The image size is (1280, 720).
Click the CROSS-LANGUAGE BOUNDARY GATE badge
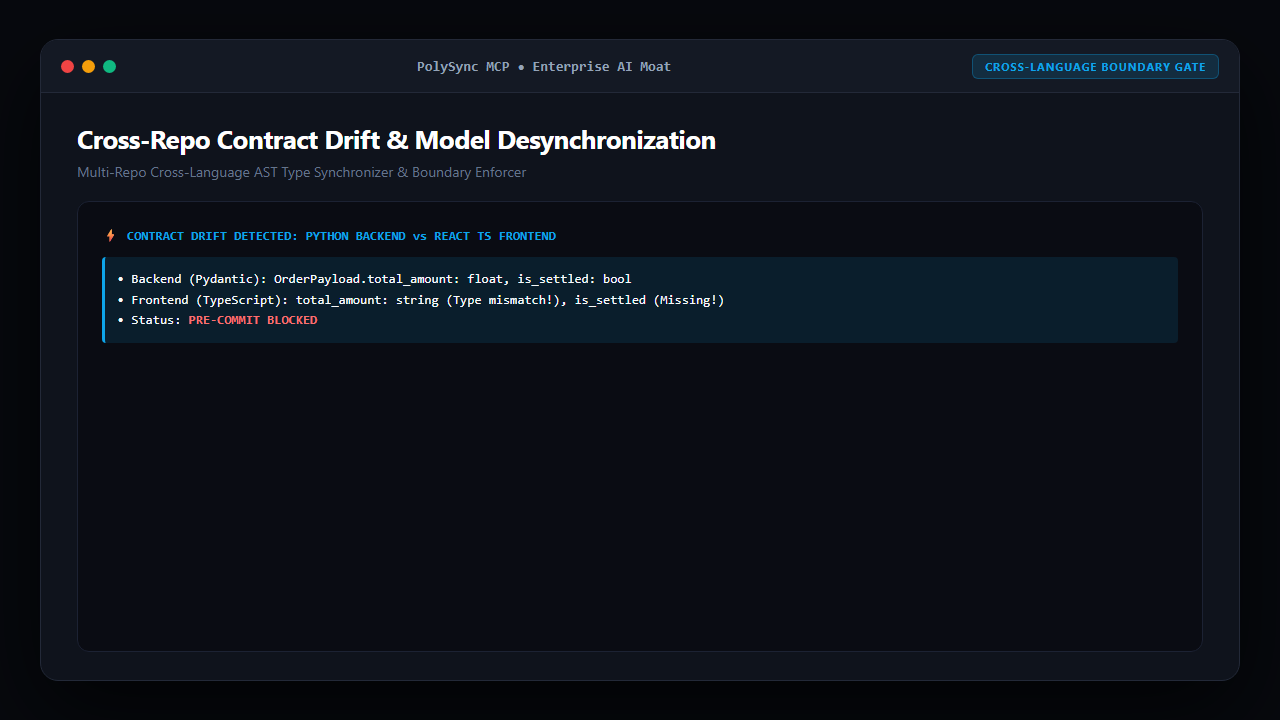1095,67
